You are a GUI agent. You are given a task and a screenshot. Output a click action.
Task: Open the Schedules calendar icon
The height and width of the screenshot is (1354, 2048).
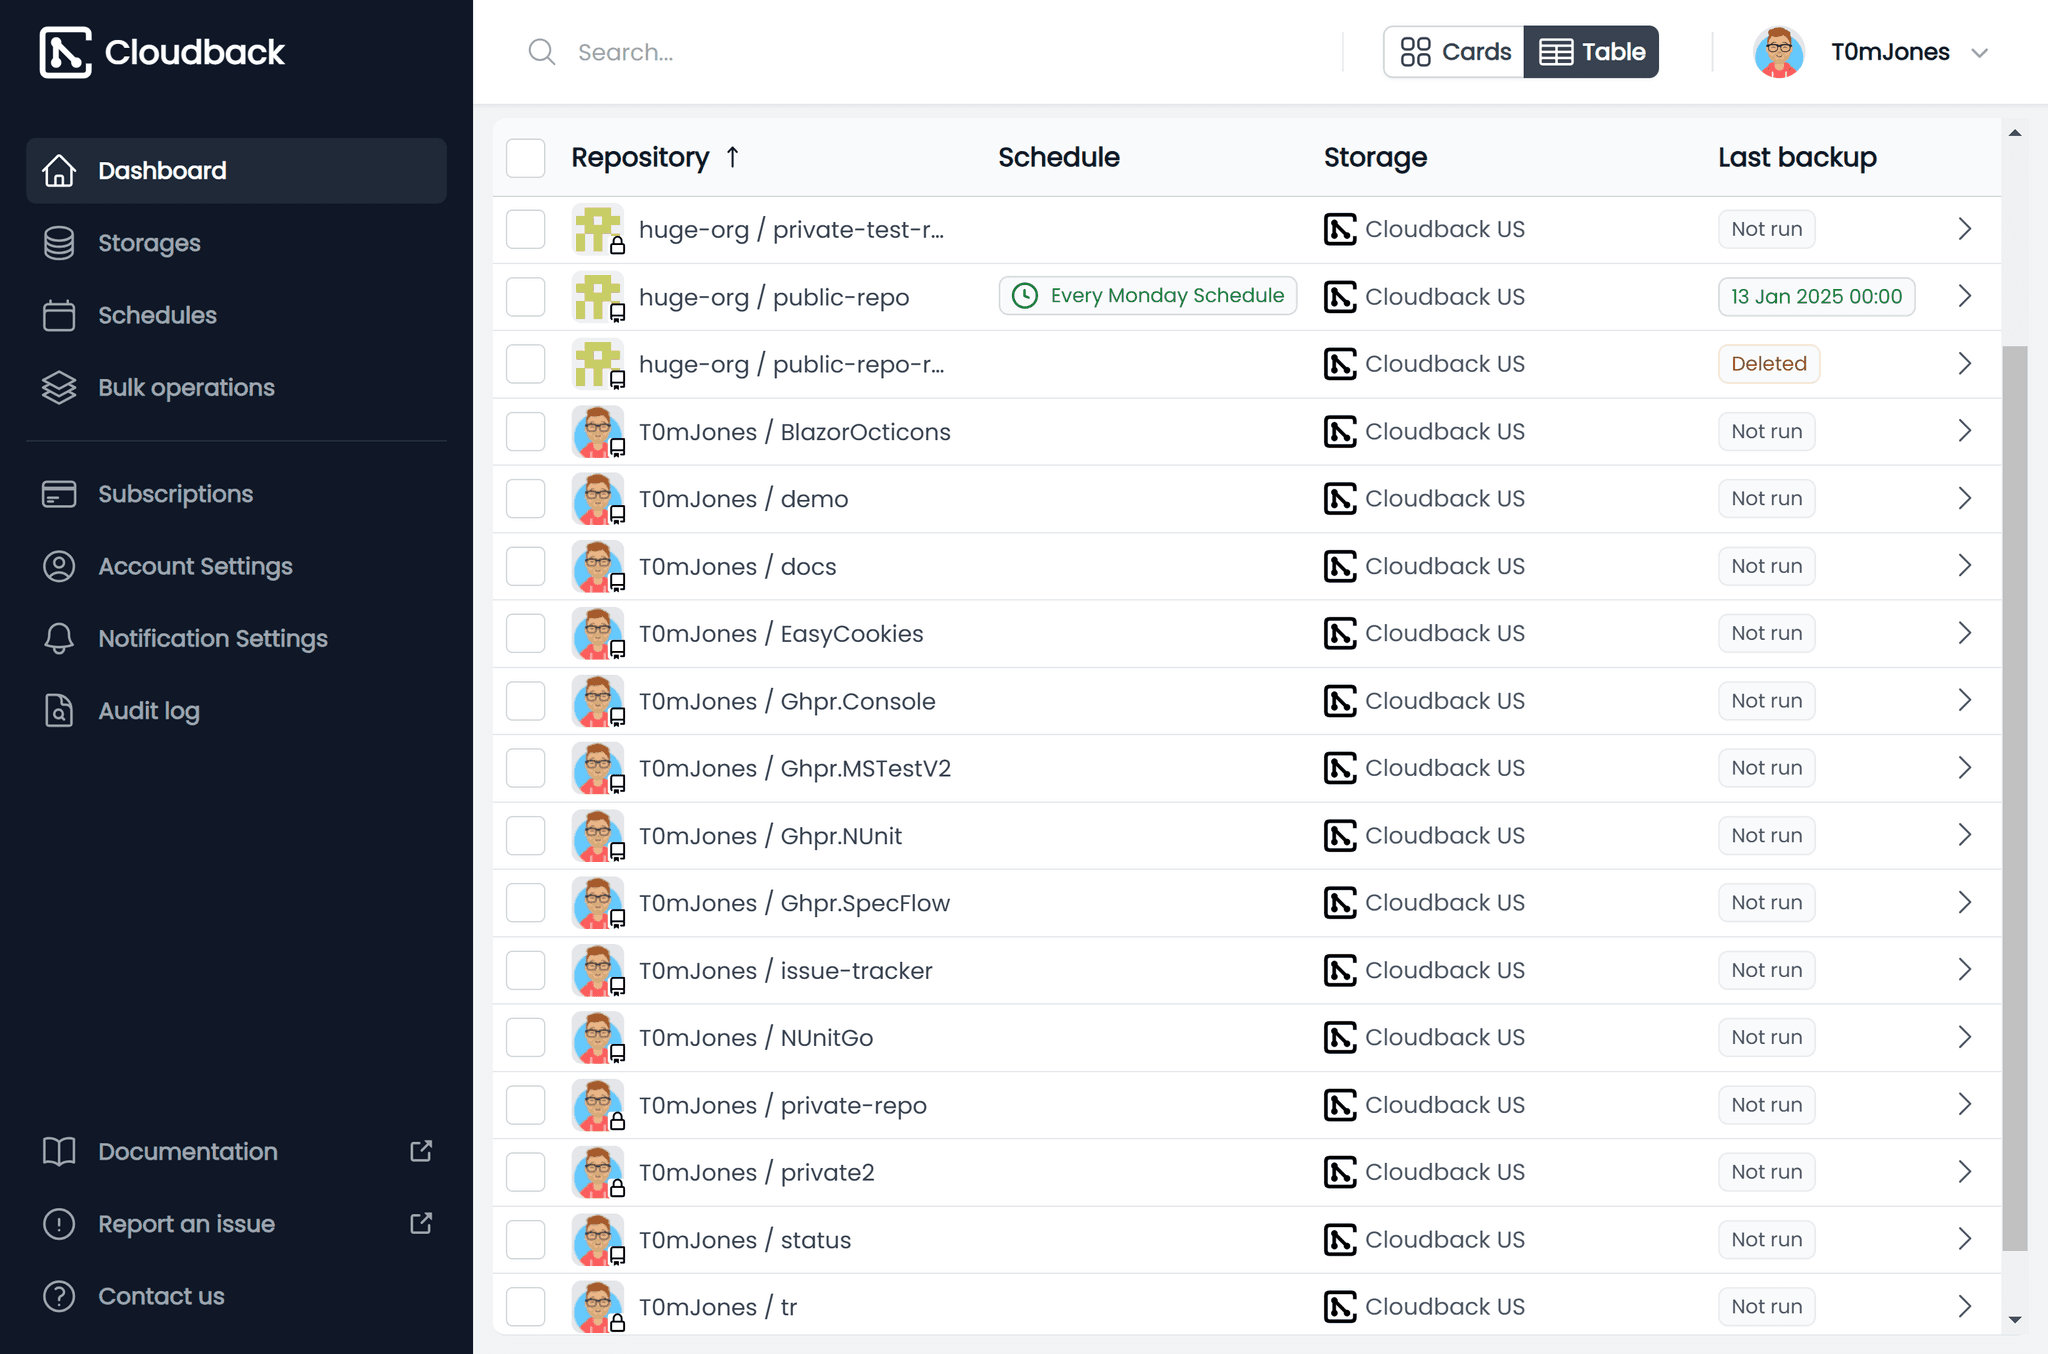[x=59, y=315]
